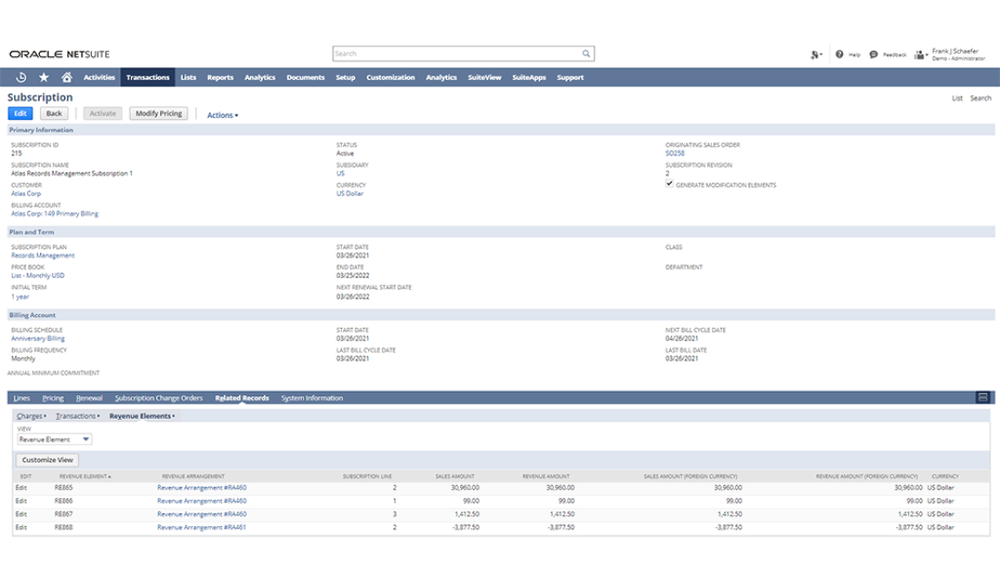1000x586 pixels.
Task: Expand the Actions menu
Action: pos(222,113)
